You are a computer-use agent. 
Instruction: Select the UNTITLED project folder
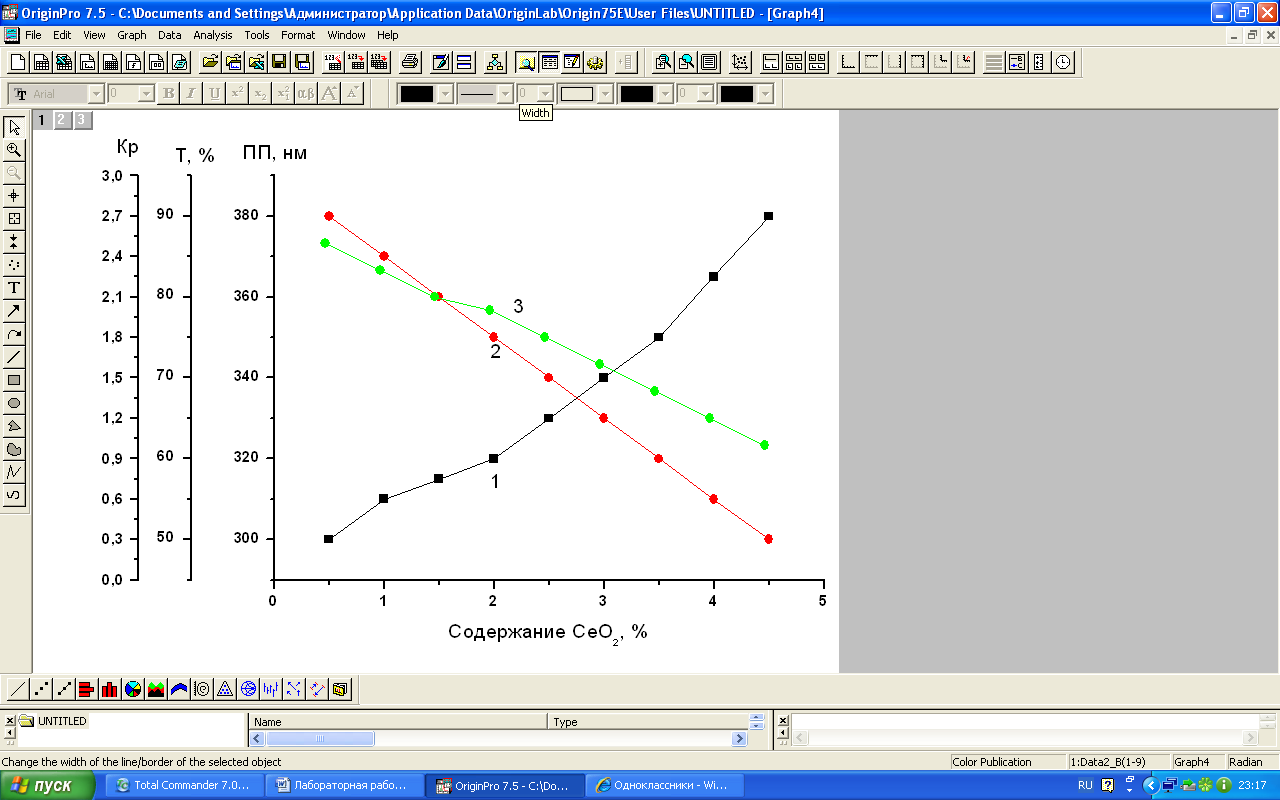point(53,721)
